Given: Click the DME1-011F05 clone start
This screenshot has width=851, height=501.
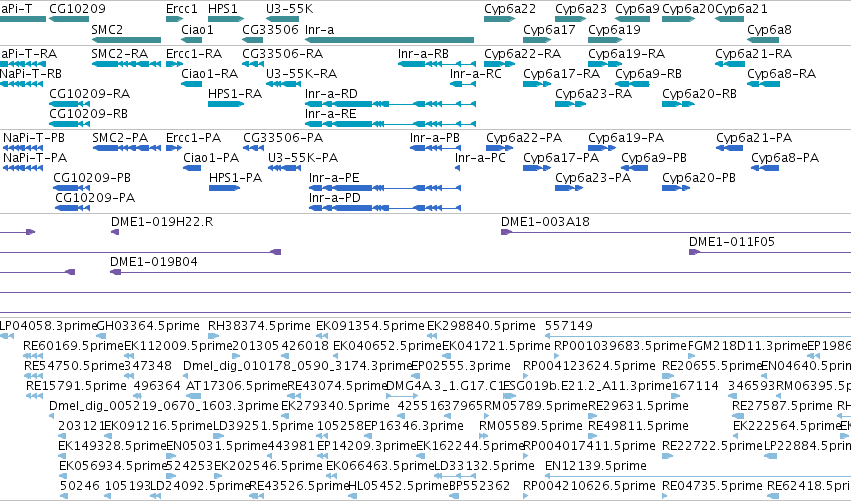Looking at the screenshot, I should [694, 252].
